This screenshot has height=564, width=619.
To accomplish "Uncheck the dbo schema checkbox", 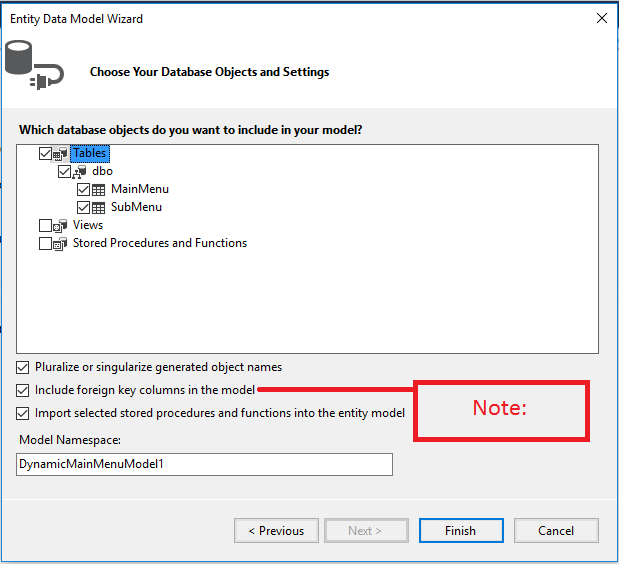I will [64, 172].
